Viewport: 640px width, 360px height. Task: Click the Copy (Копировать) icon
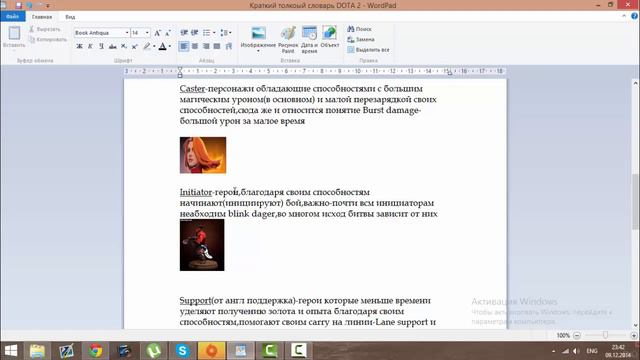coord(32,40)
